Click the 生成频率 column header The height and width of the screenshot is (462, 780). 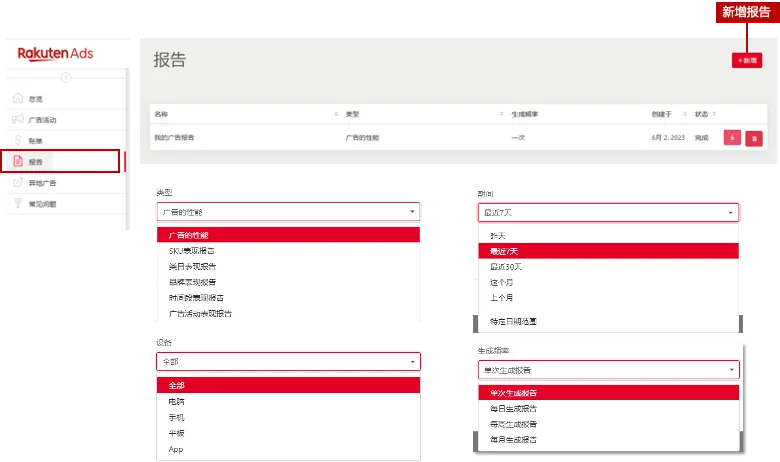pos(524,114)
